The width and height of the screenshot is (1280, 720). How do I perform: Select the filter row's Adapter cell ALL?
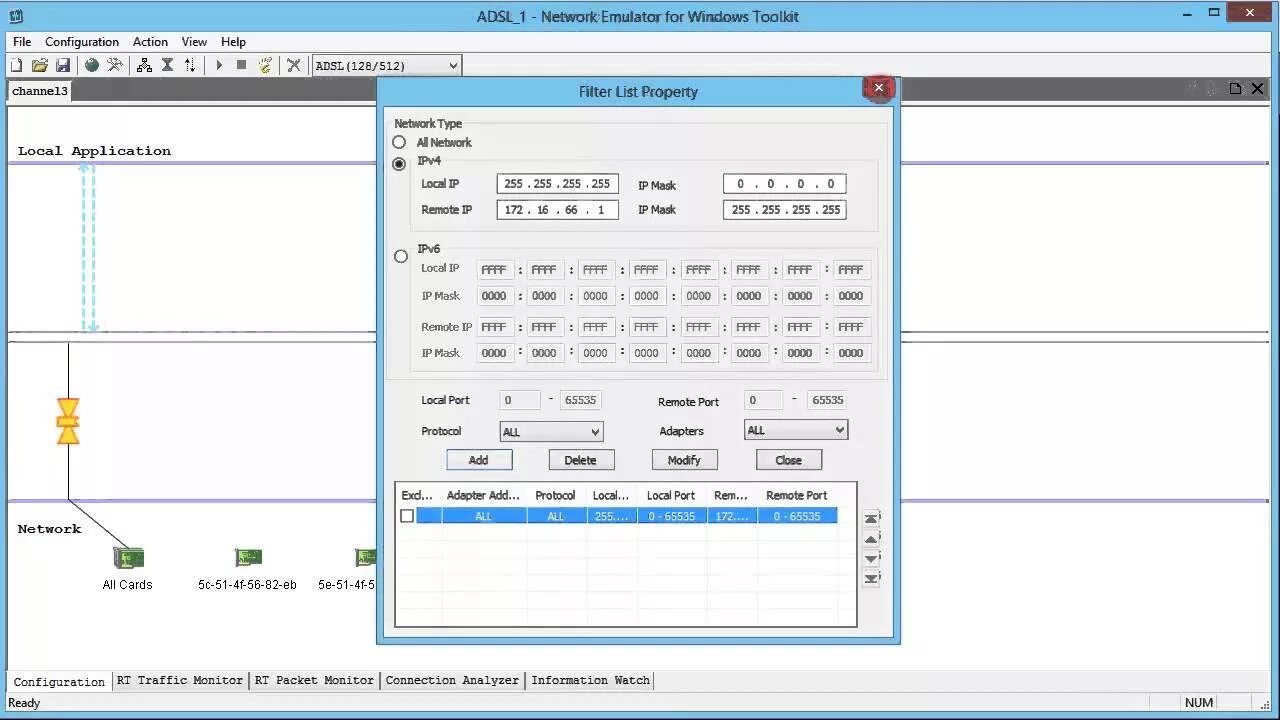[483, 516]
